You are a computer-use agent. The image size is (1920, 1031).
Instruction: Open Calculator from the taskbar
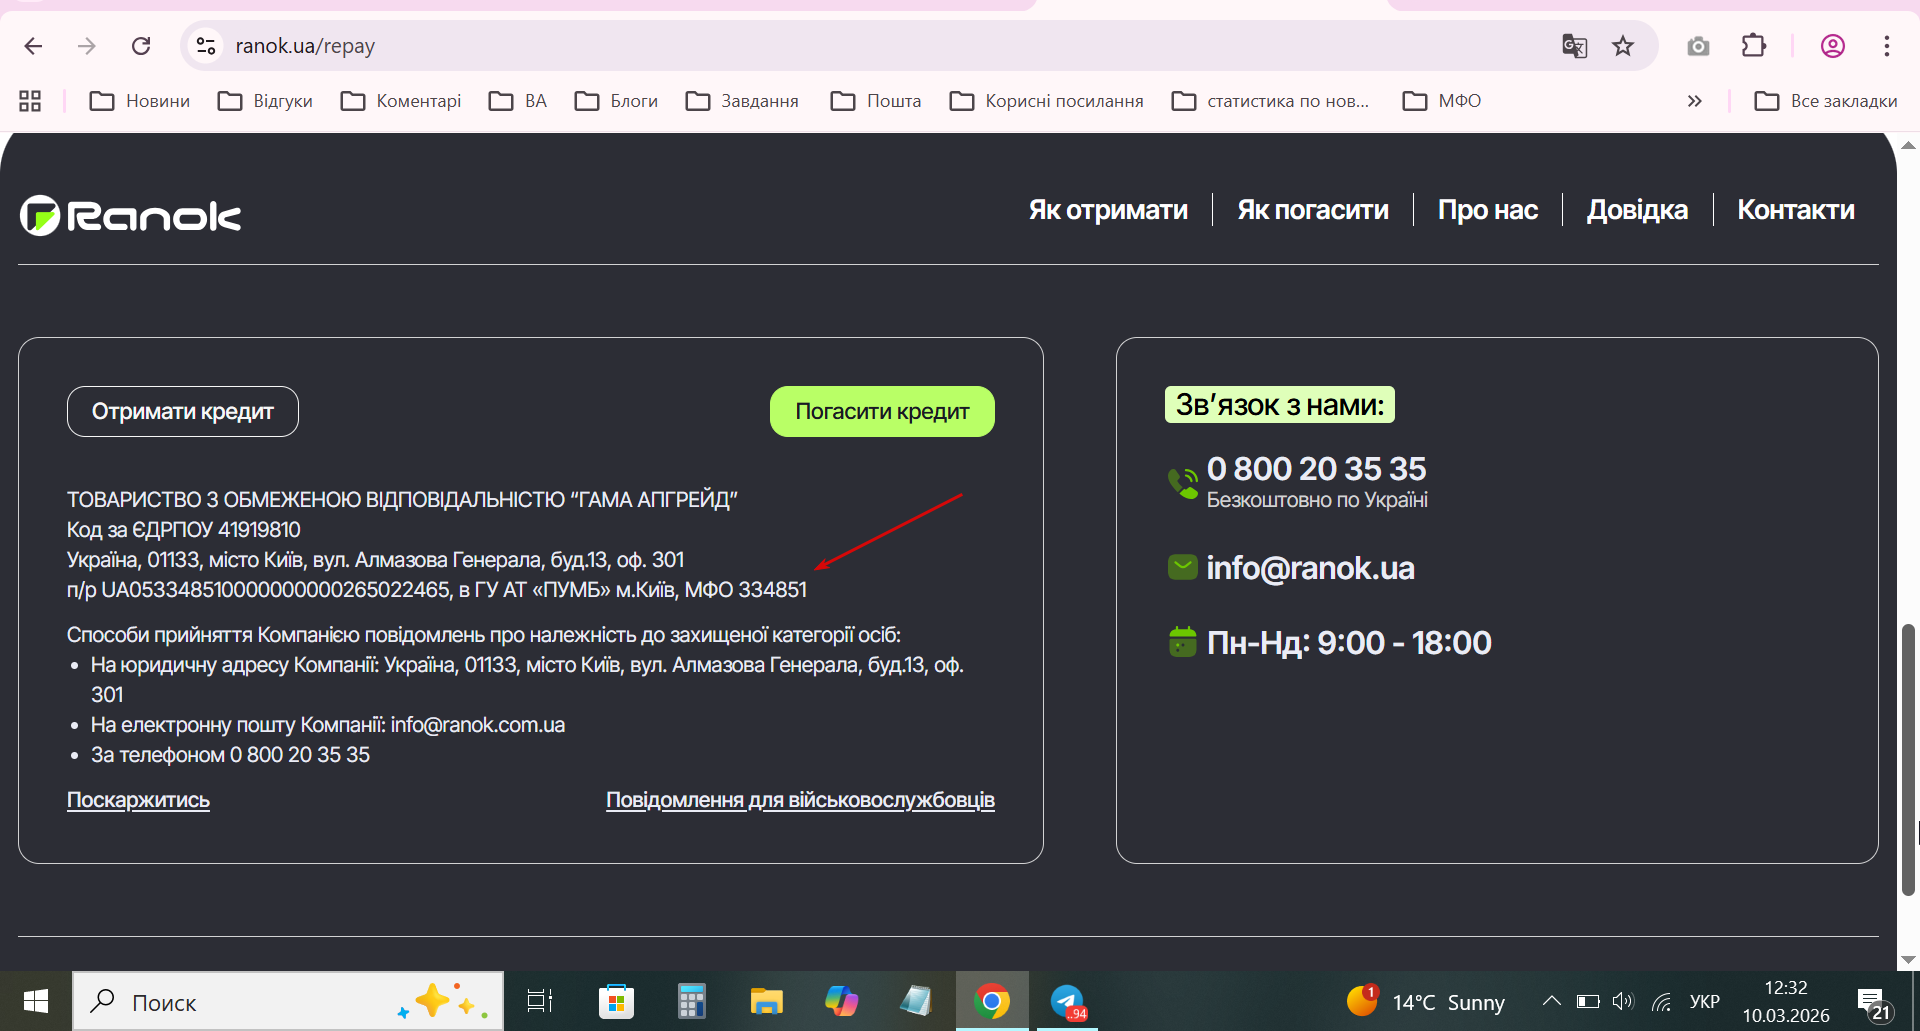[x=691, y=1001]
